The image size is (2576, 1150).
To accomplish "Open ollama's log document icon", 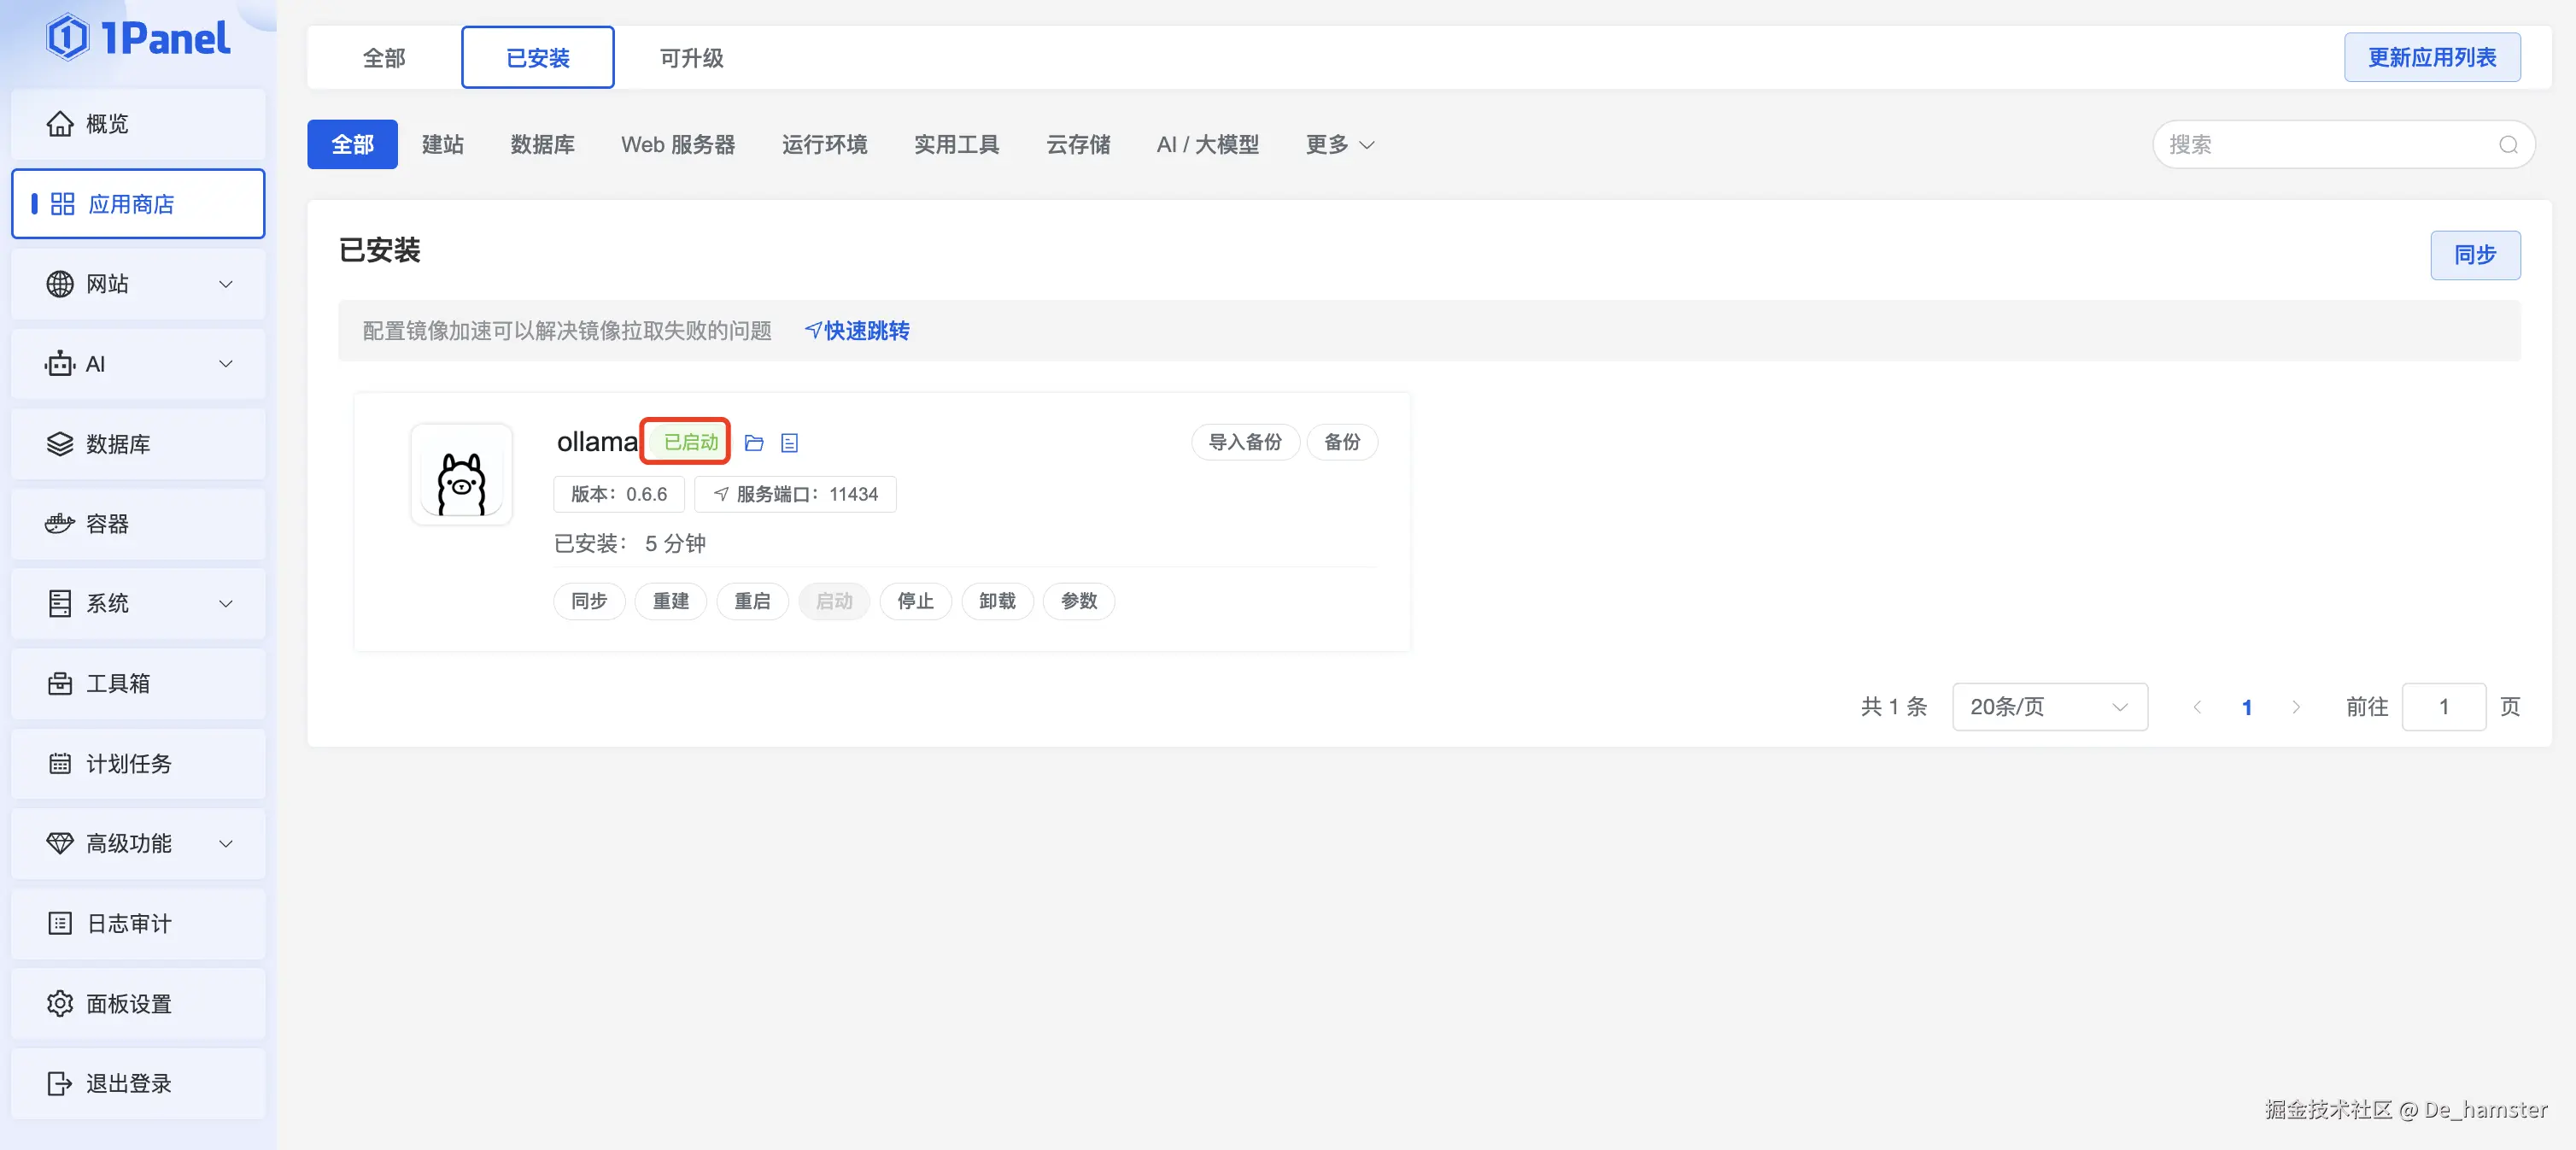I will (789, 443).
